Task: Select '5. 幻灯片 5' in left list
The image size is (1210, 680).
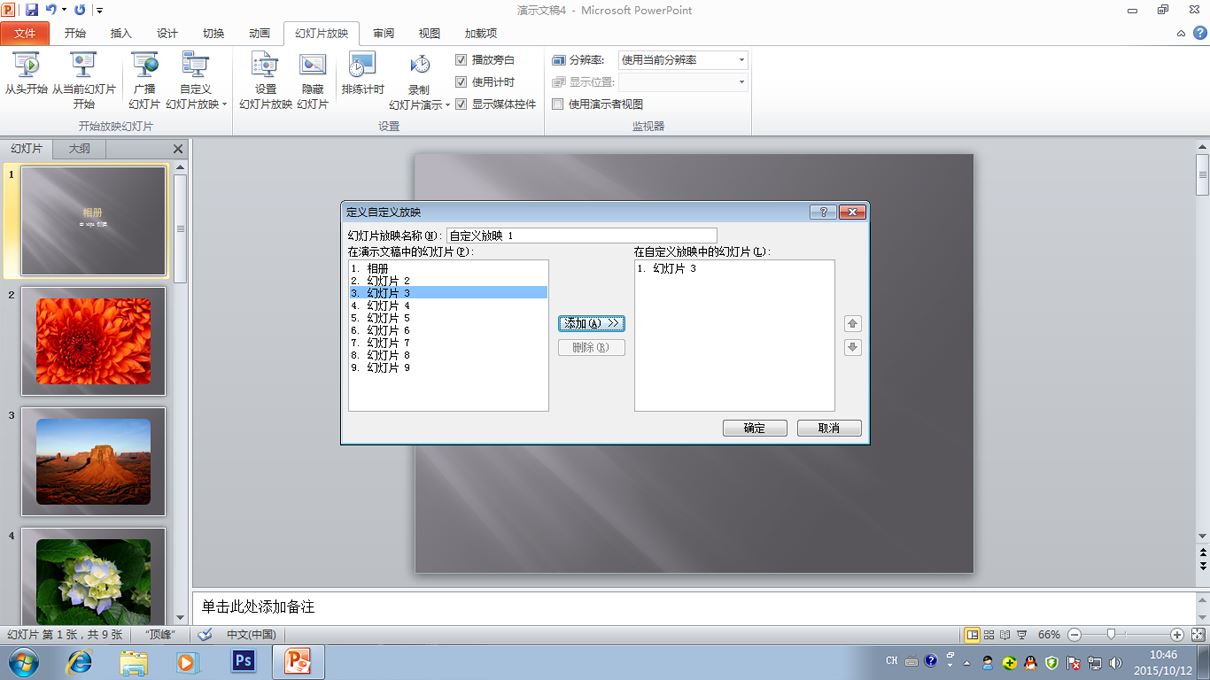Action: point(448,318)
